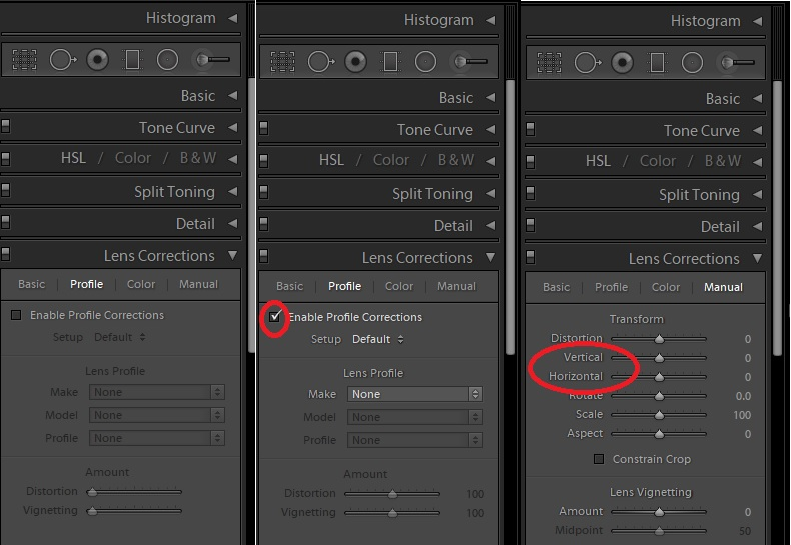The width and height of the screenshot is (791, 545).
Task: Select Adjustment Brush tool in middle panel
Action: click(x=470, y=62)
